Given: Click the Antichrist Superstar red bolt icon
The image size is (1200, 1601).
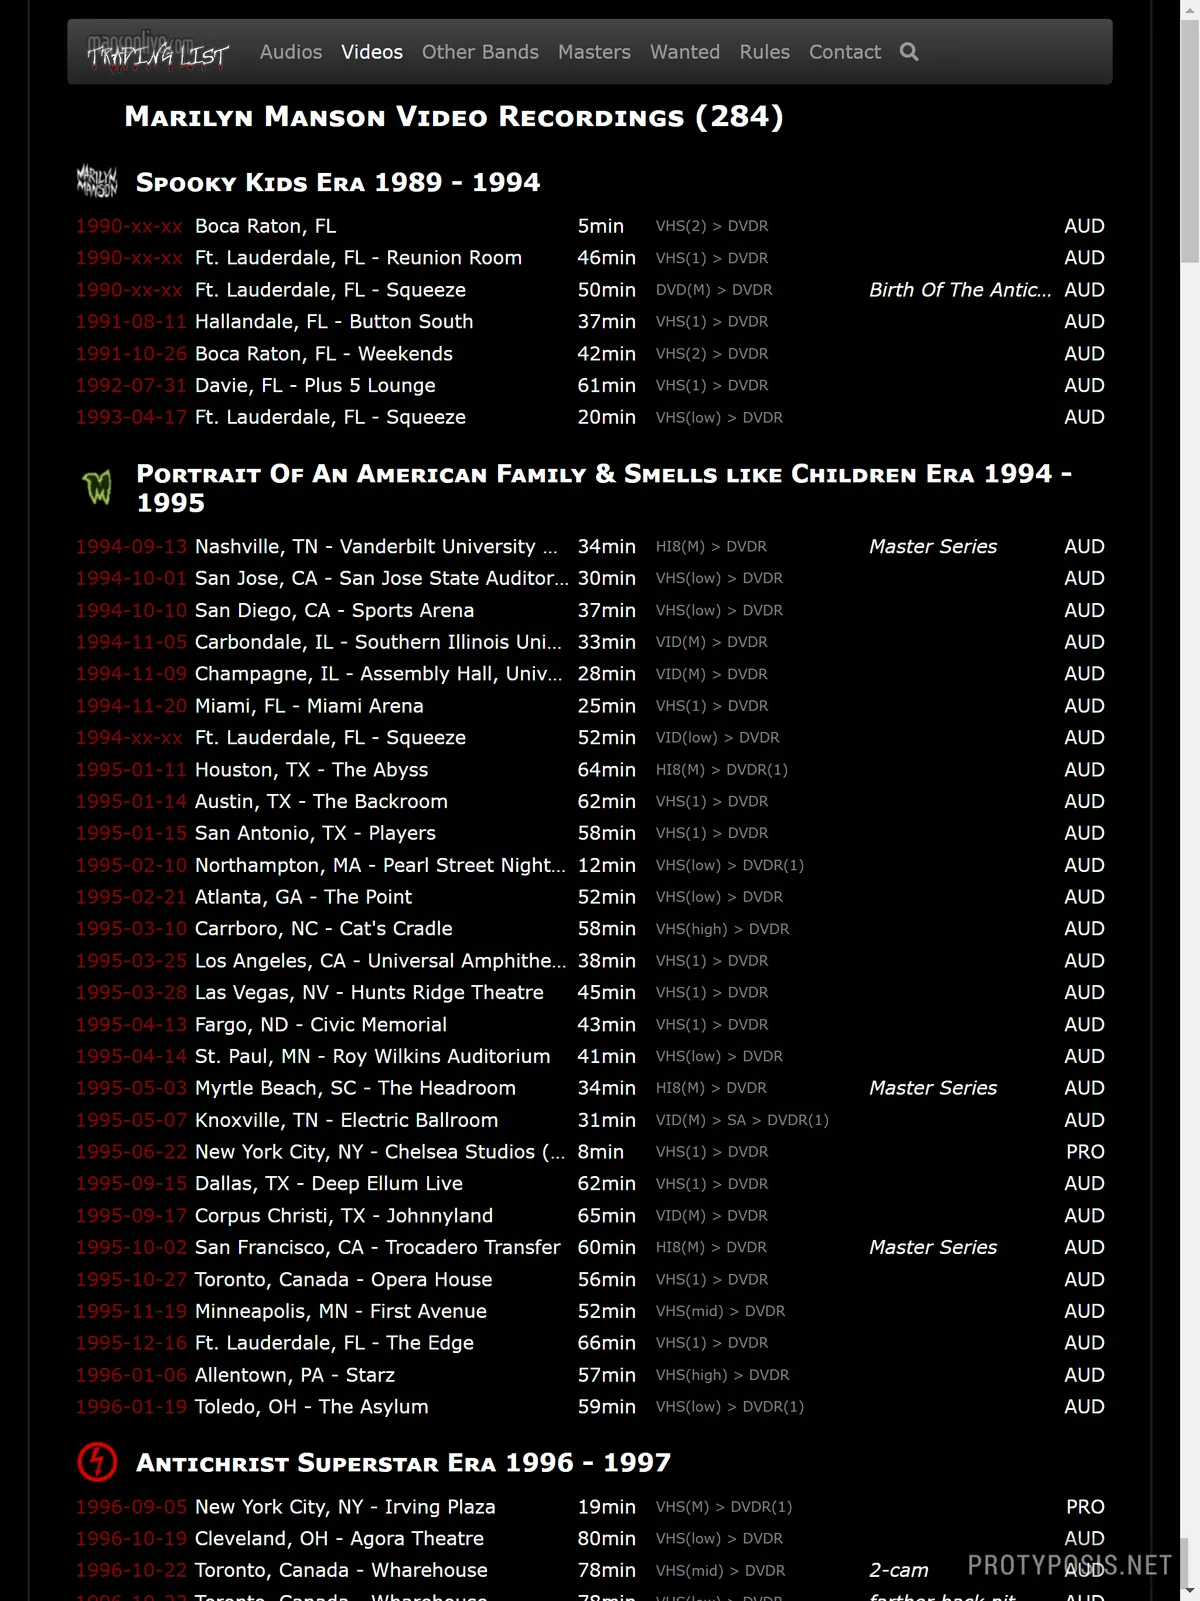Looking at the screenshot, I should click(x=97, y=1462).
